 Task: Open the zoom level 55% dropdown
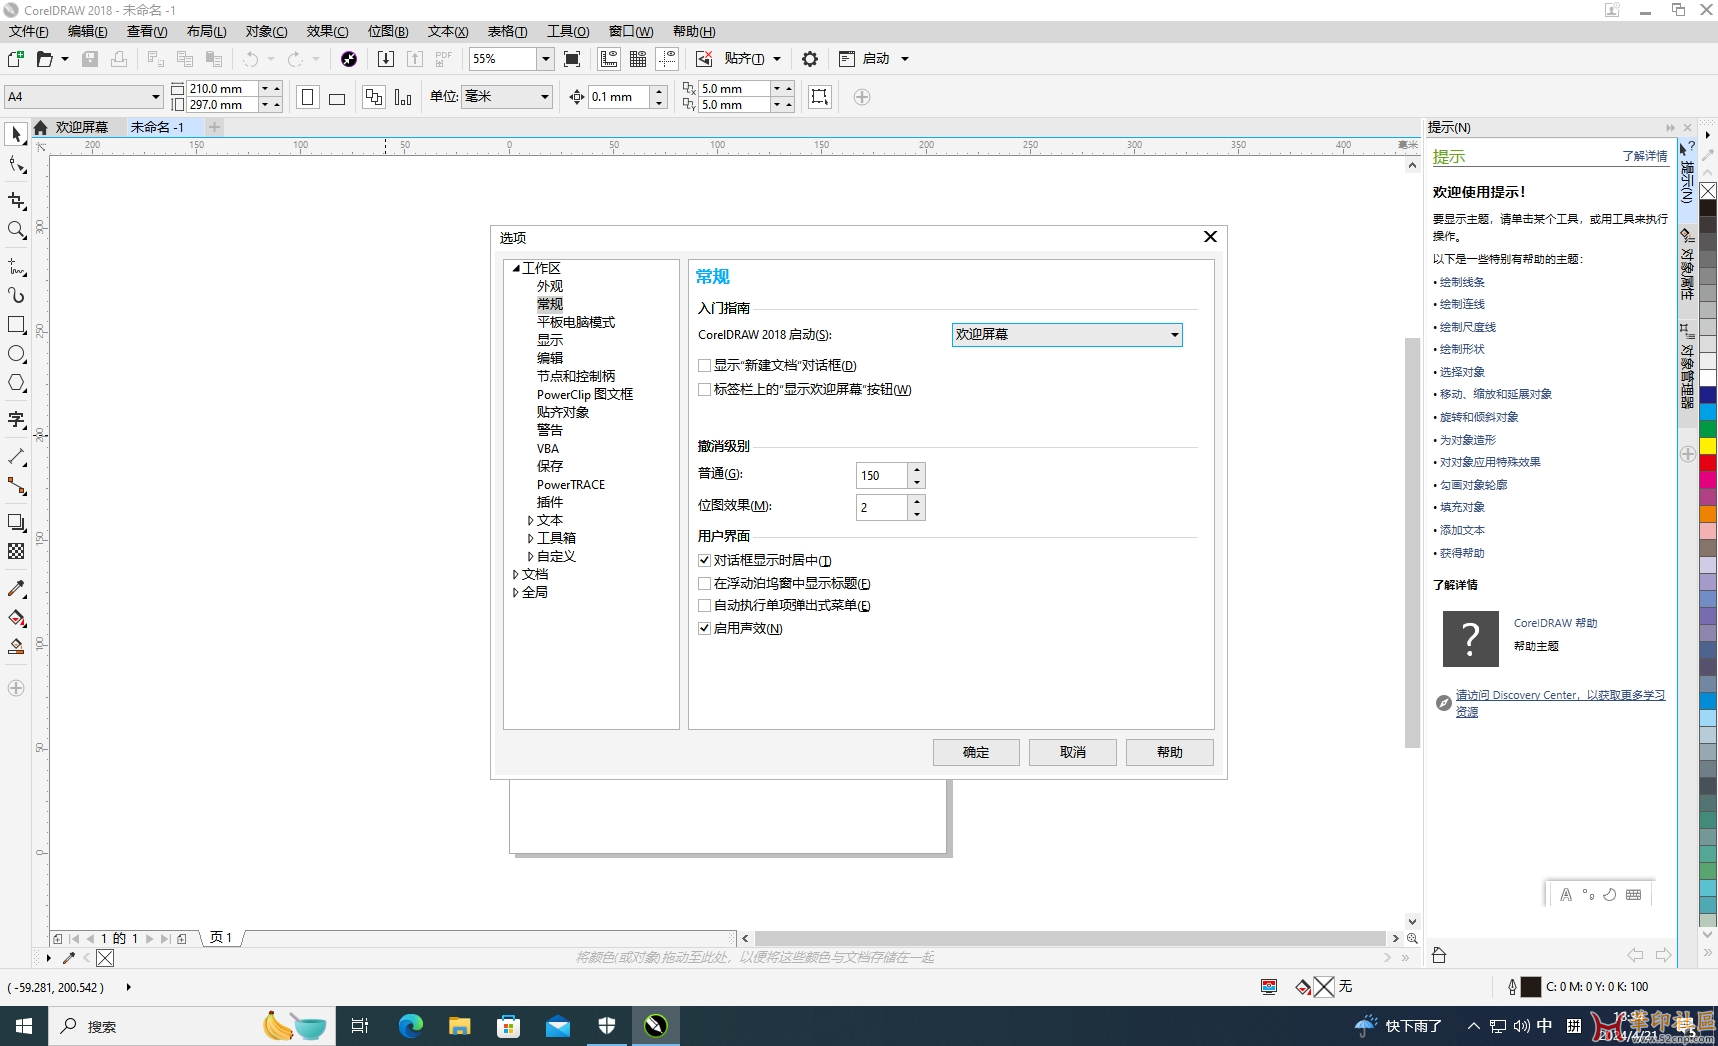(545, 59)
